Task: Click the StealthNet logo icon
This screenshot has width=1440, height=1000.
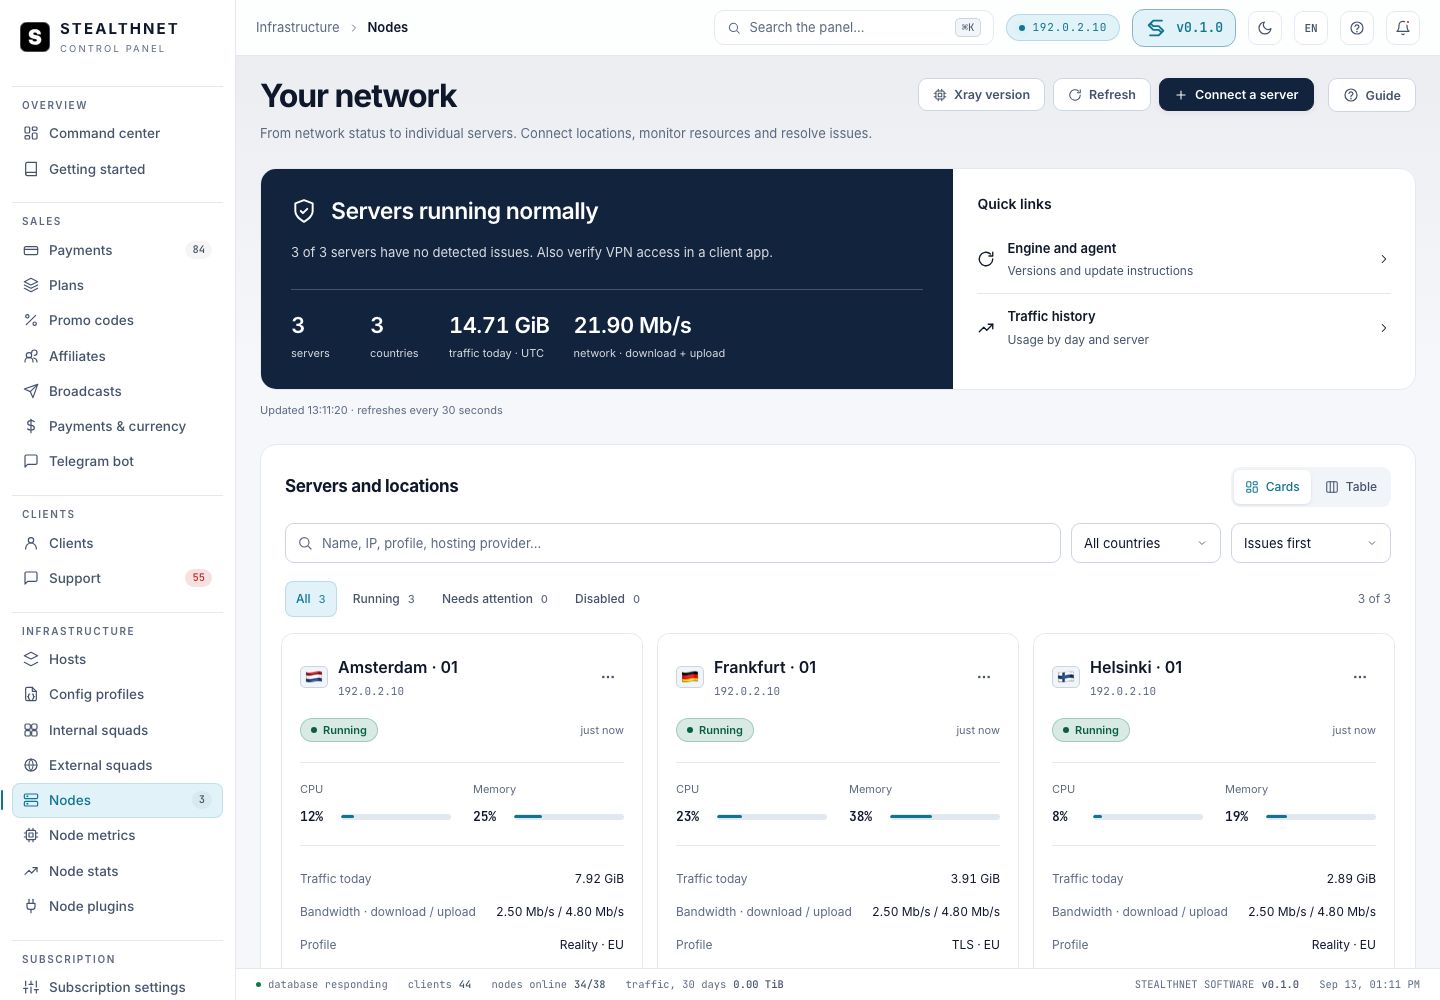Action: click(x=35, y=37)
